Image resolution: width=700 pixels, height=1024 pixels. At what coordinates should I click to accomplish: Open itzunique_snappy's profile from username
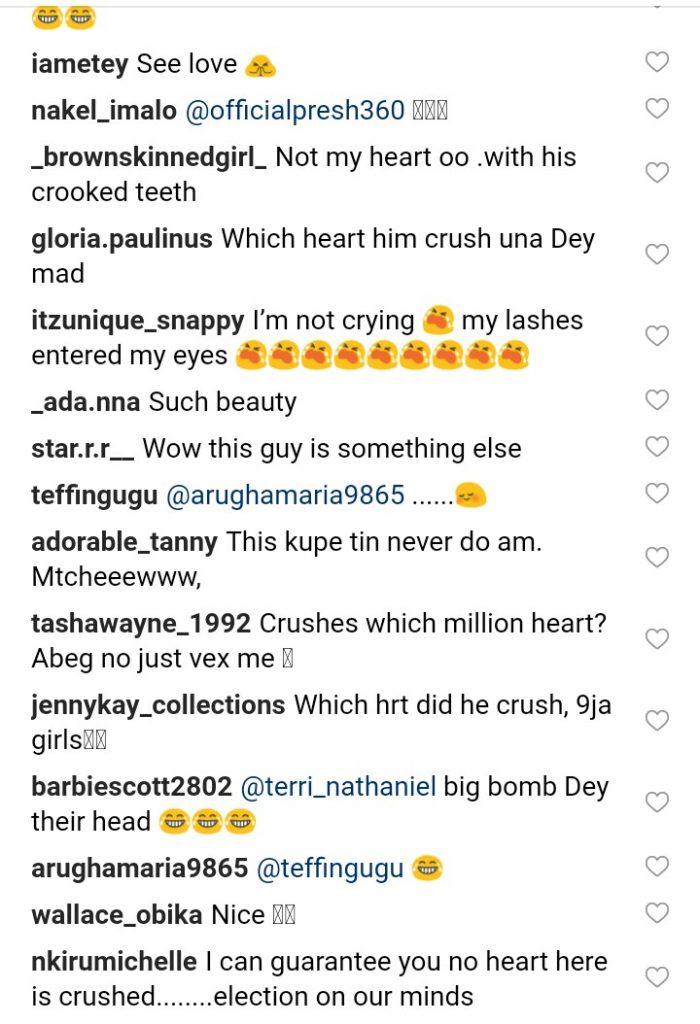click(137, 322)
